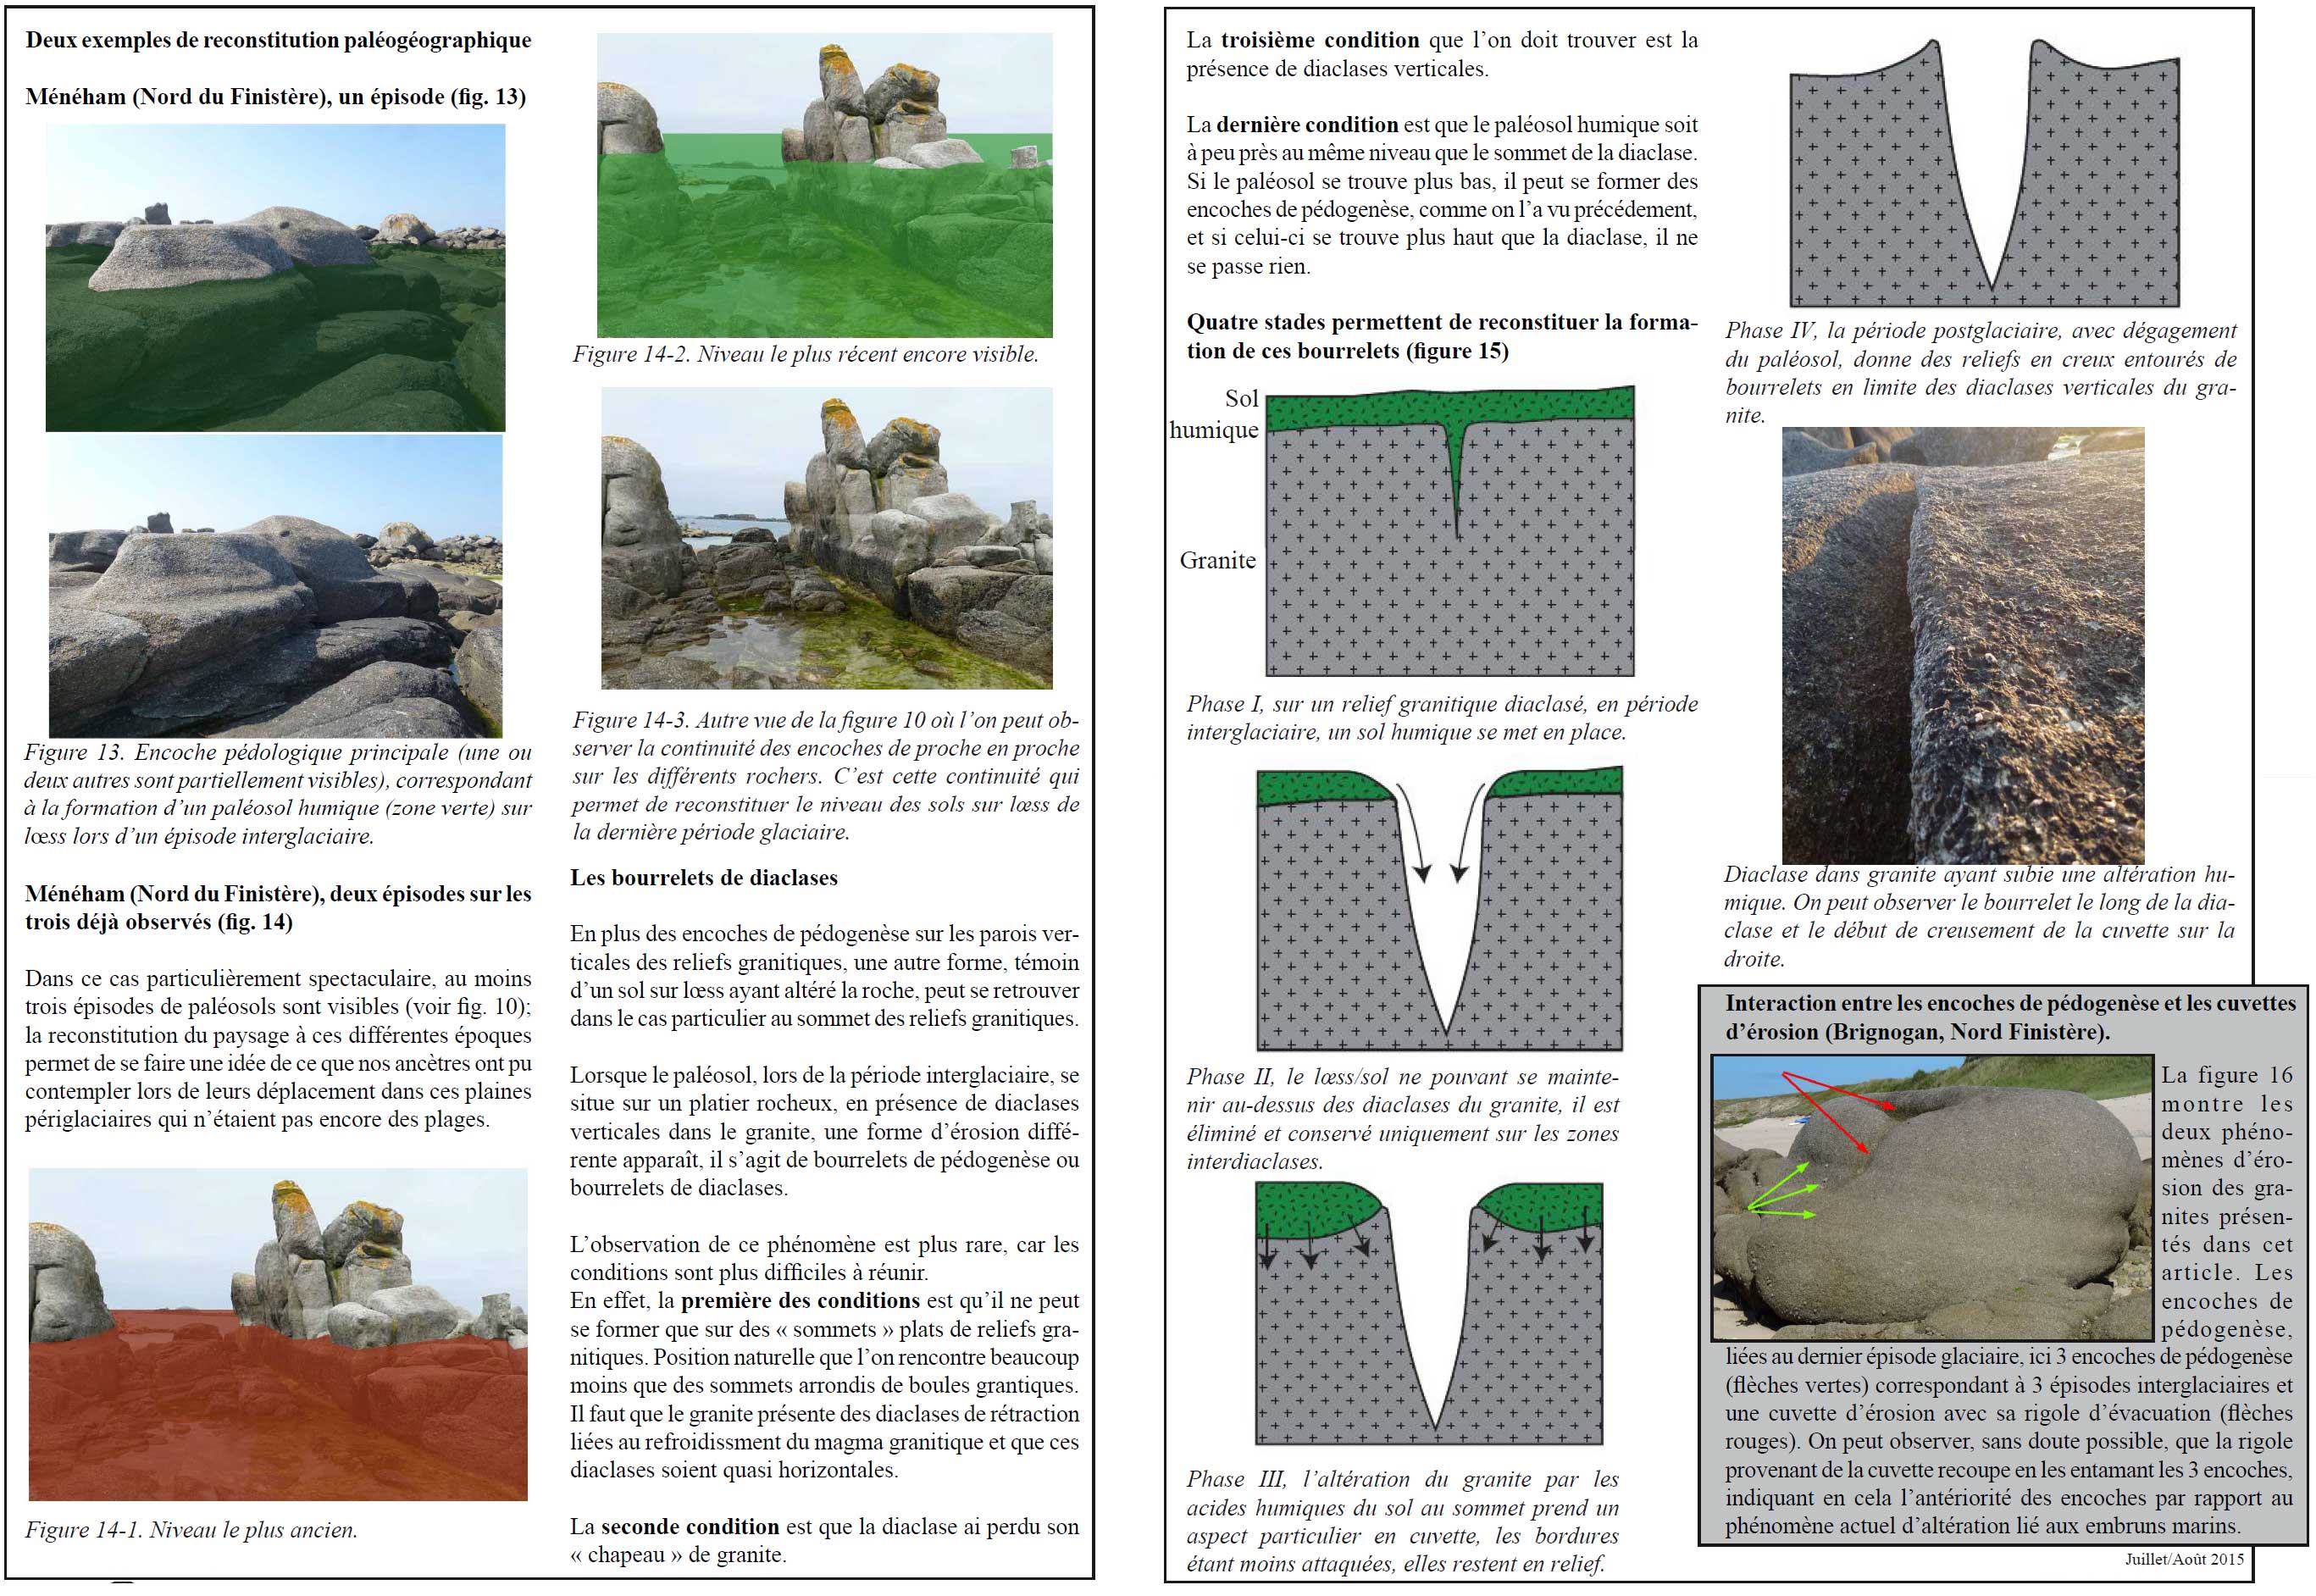Click the 'Sol humique' diagram label

(1215, 414)
